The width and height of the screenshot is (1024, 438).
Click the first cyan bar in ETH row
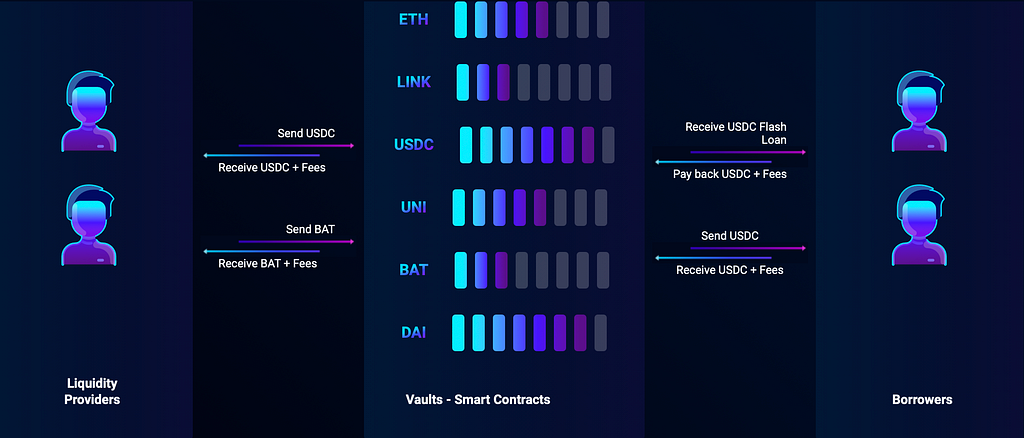click(460, 20)
